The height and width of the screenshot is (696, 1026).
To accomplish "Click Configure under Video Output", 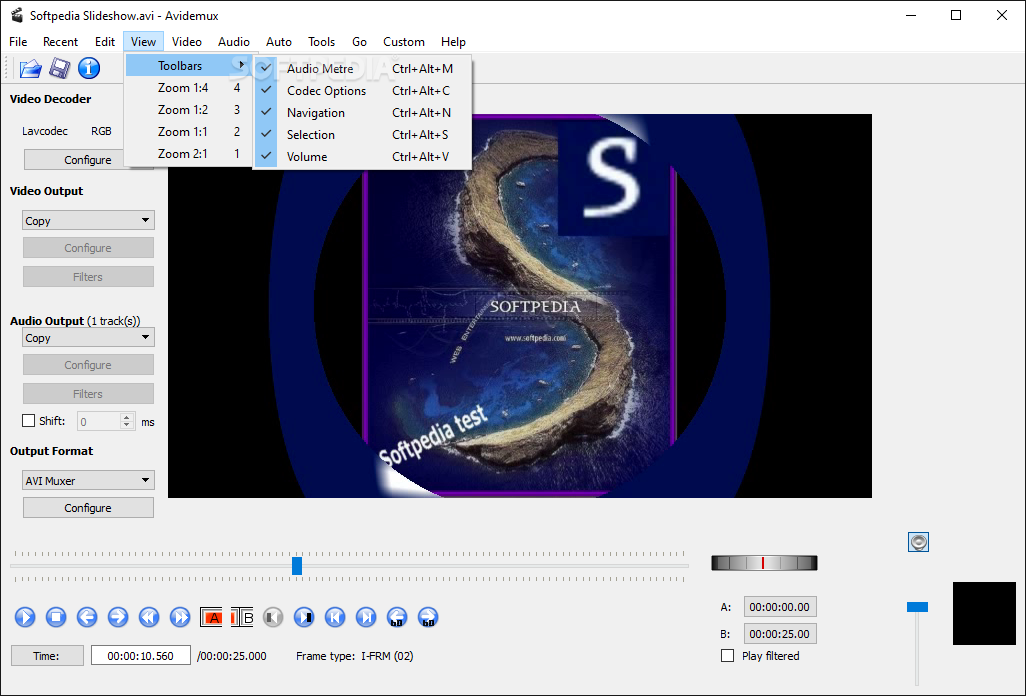I will pos(88,248).
